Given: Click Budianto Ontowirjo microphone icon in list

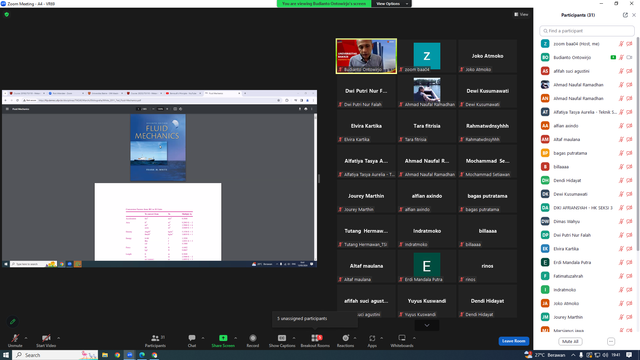Looking at the screenshot, I should (x=621, y=58).
